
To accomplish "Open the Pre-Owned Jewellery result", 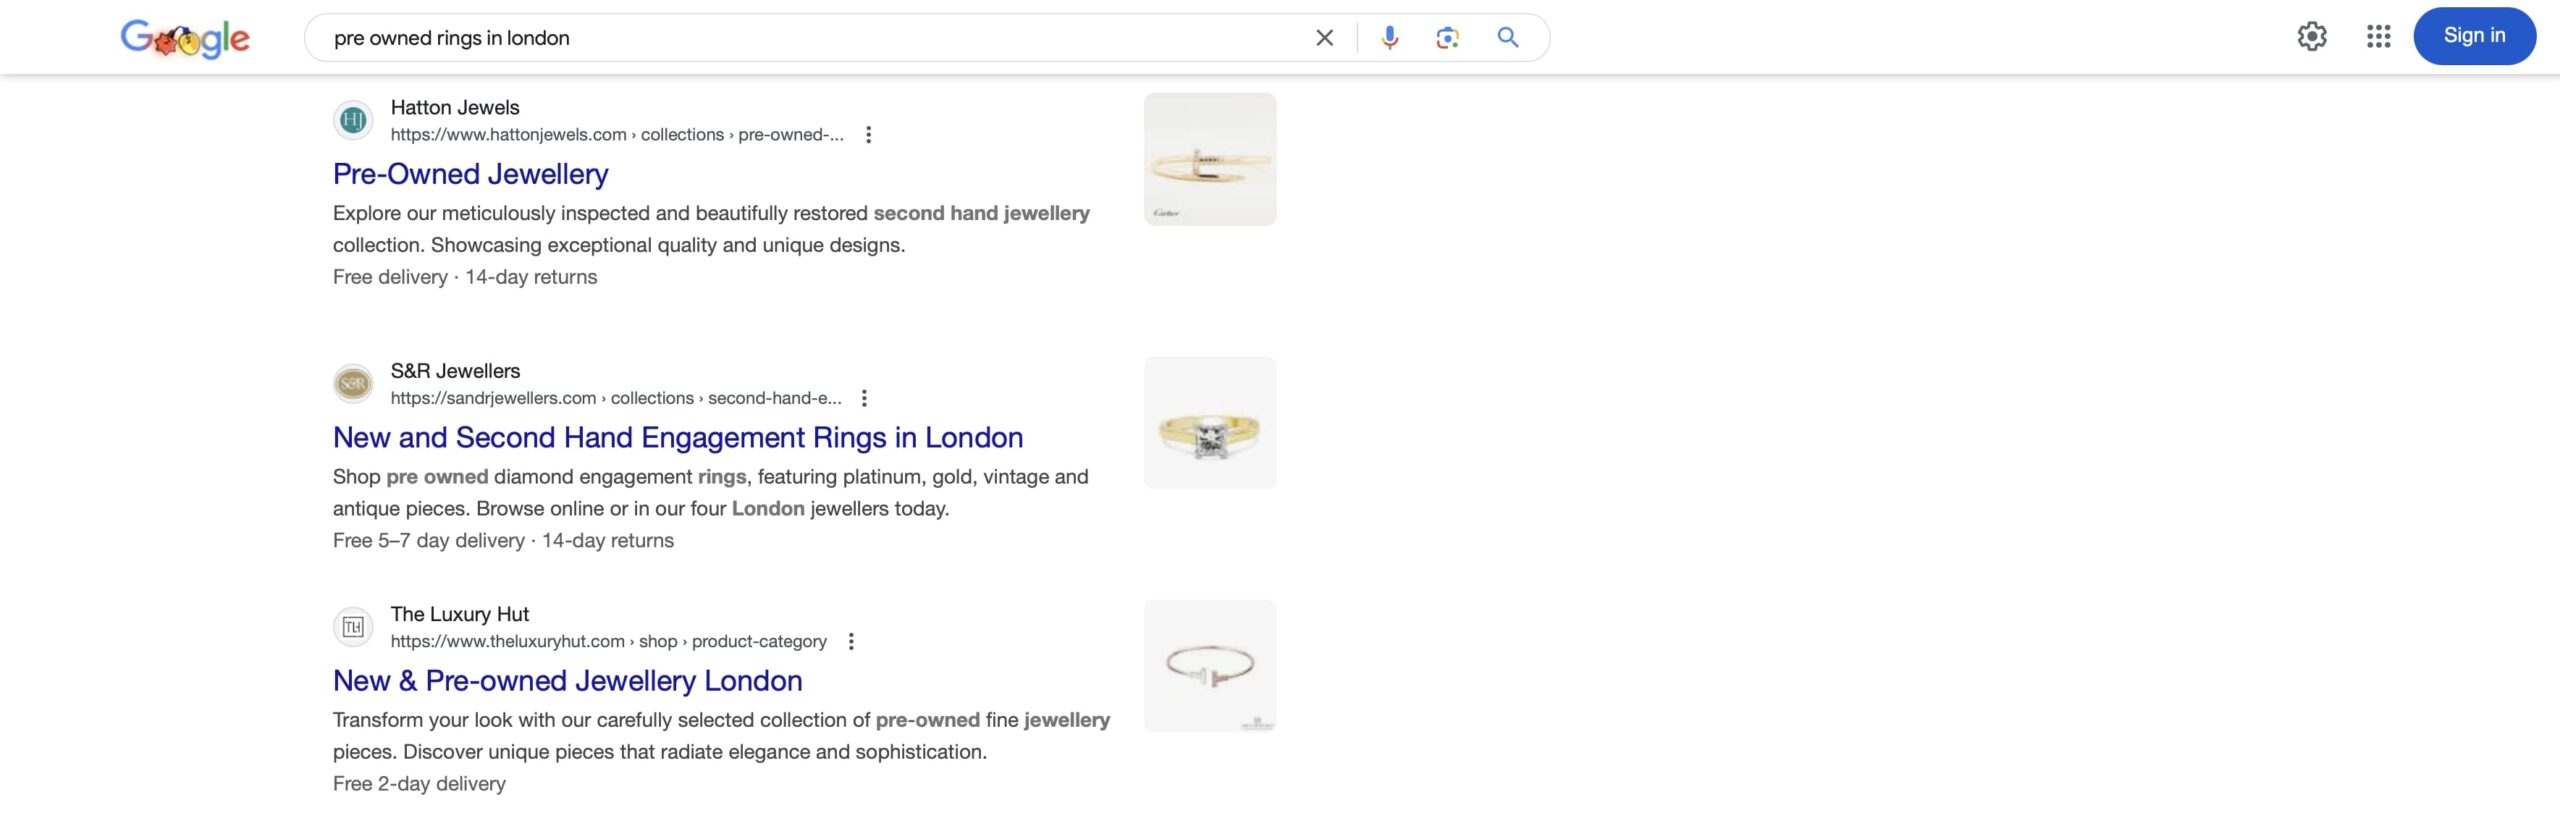I will [469, 173].
